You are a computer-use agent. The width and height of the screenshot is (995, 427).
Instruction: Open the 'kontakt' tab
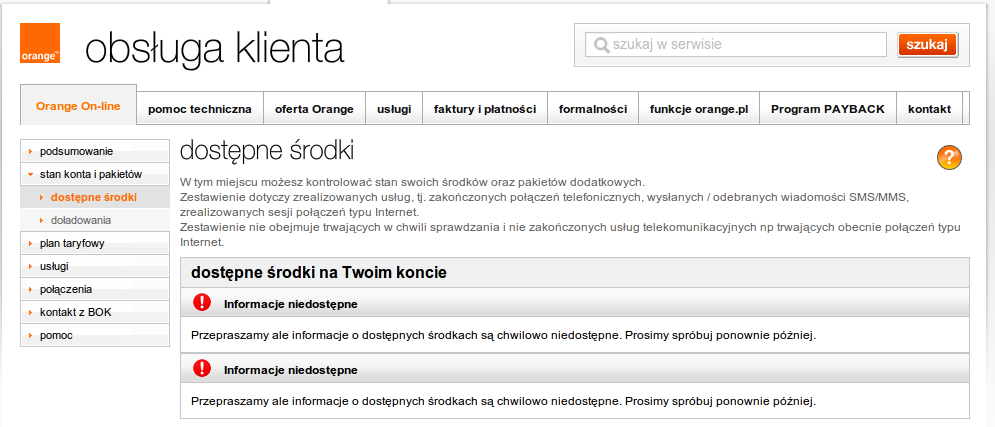[x=929, y=109]
